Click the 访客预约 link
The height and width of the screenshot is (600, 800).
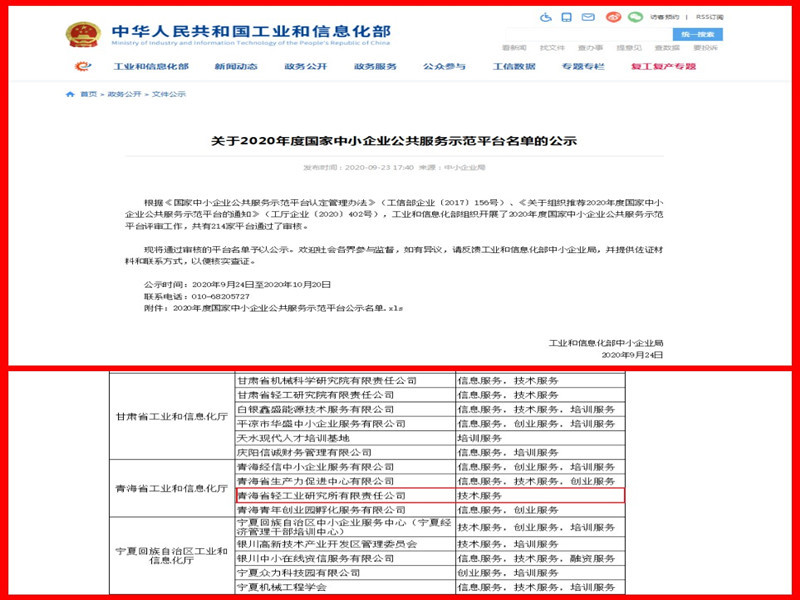point(665,17)
